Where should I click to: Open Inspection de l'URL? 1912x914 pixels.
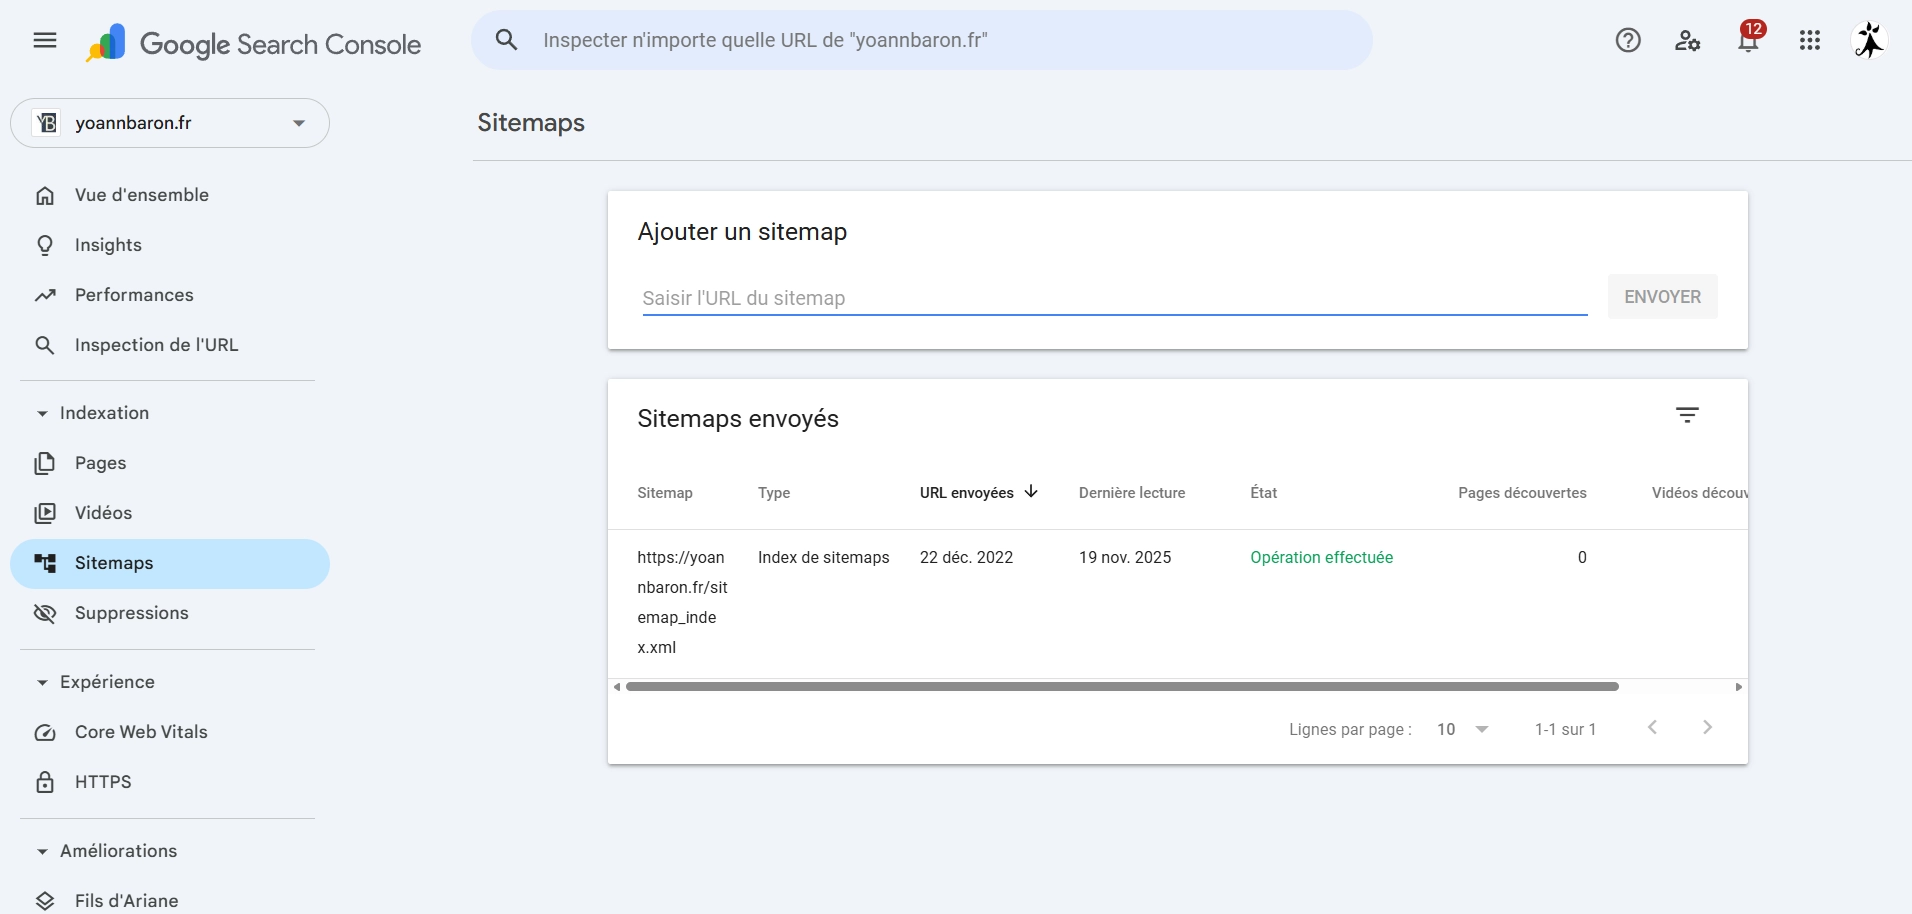coord(170,345)
